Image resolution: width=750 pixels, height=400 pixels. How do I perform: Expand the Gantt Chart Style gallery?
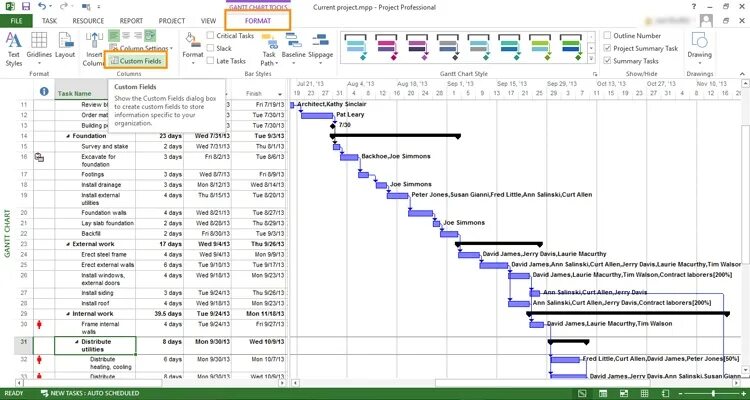tap(591, 58)
